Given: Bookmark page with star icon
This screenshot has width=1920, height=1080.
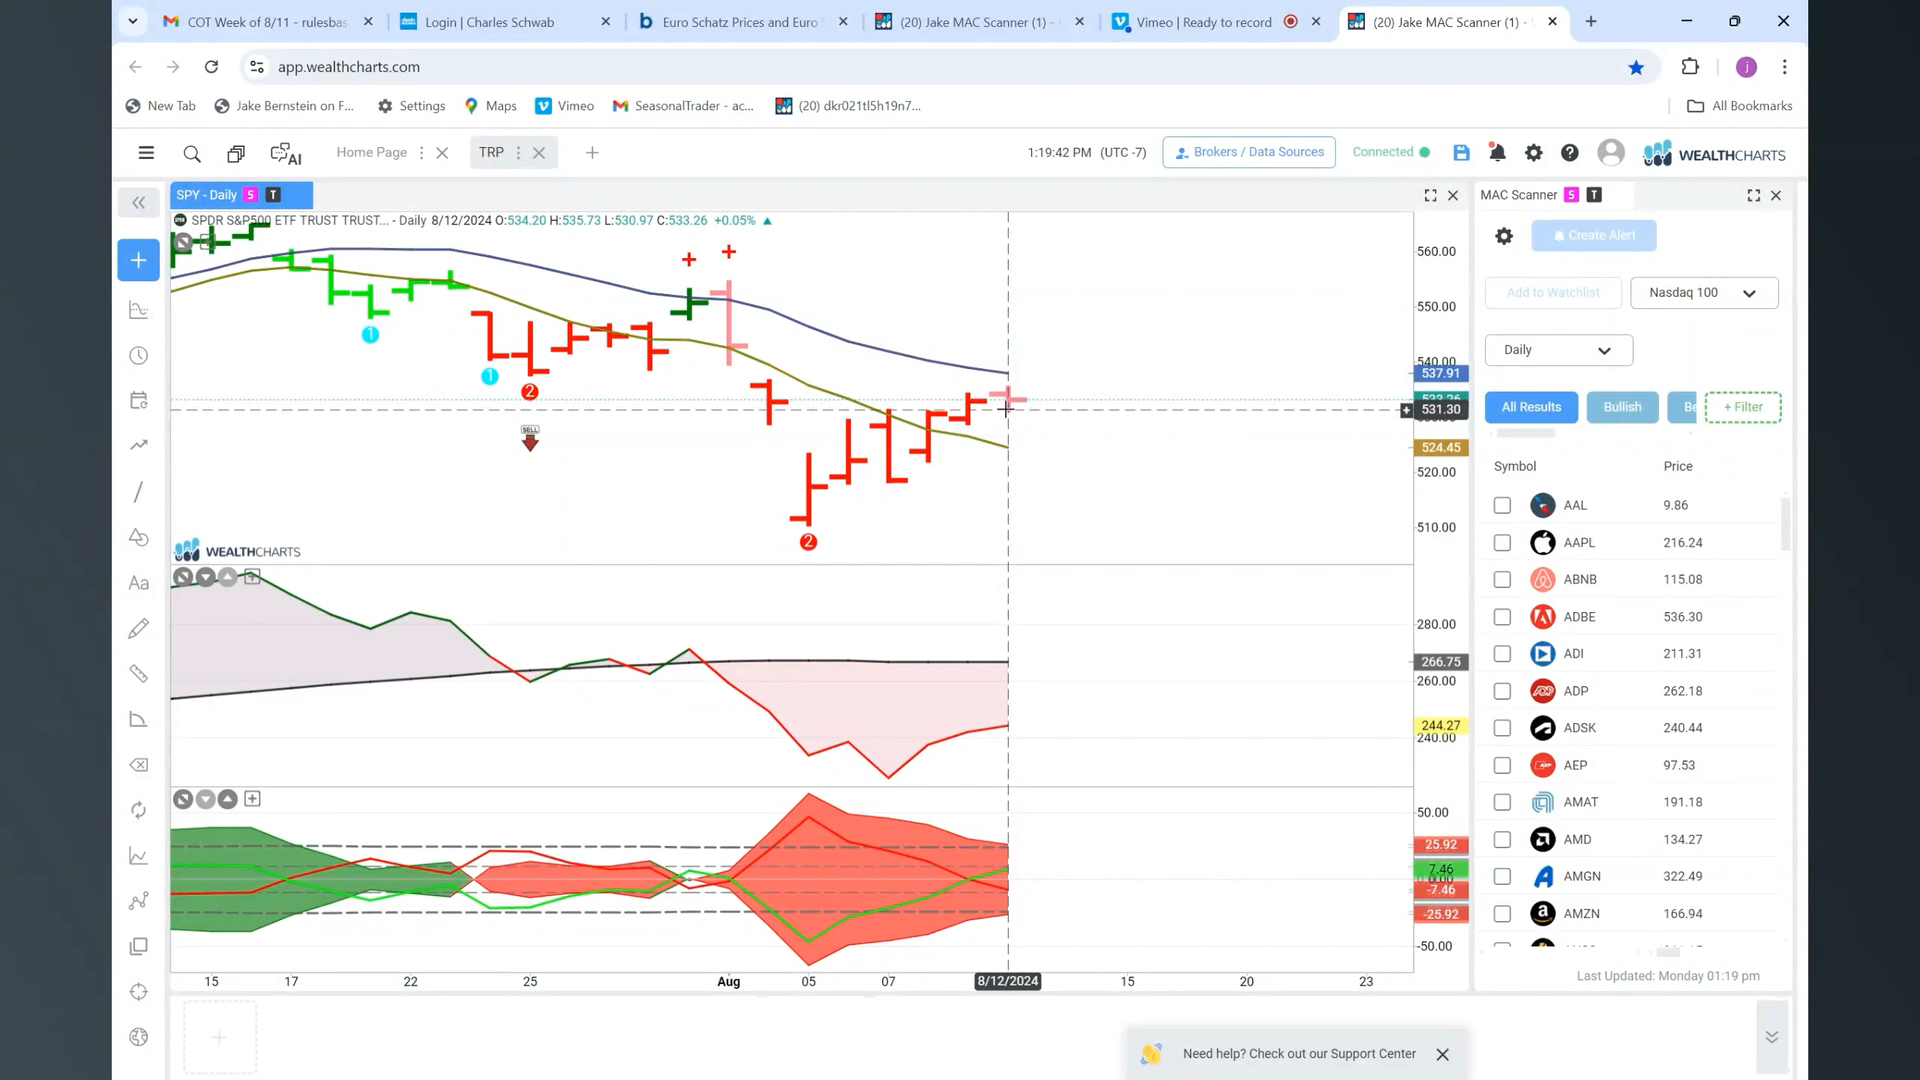Looking at the screenshot, I should pos(1636,67).
